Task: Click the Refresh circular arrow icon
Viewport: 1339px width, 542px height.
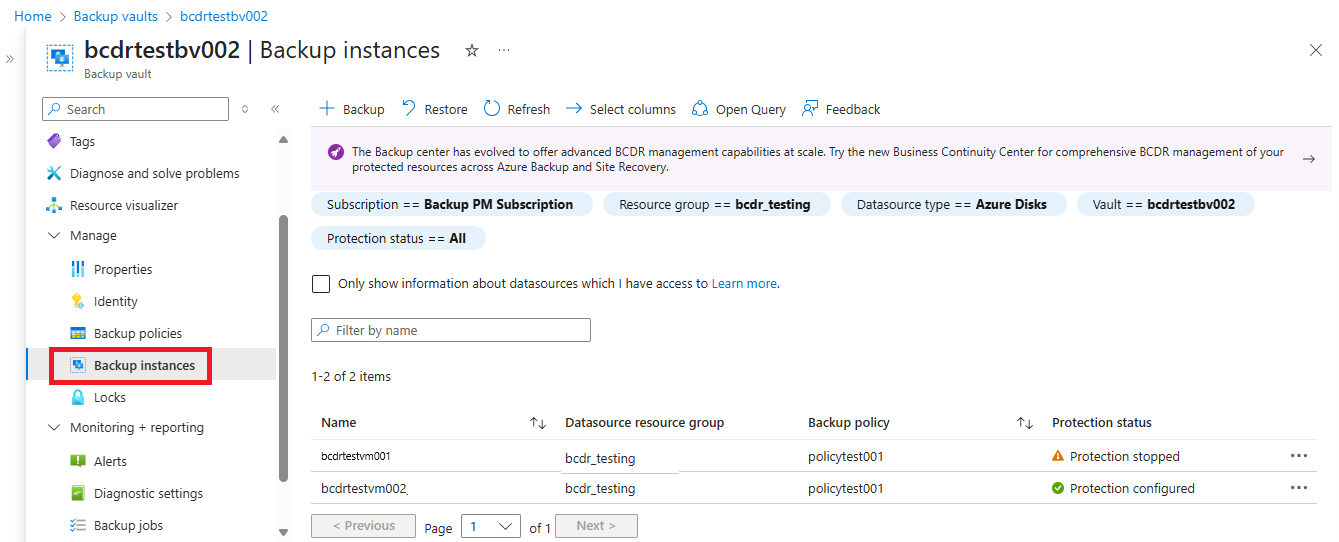Action: pyautogui.click(x=491, y=108)
